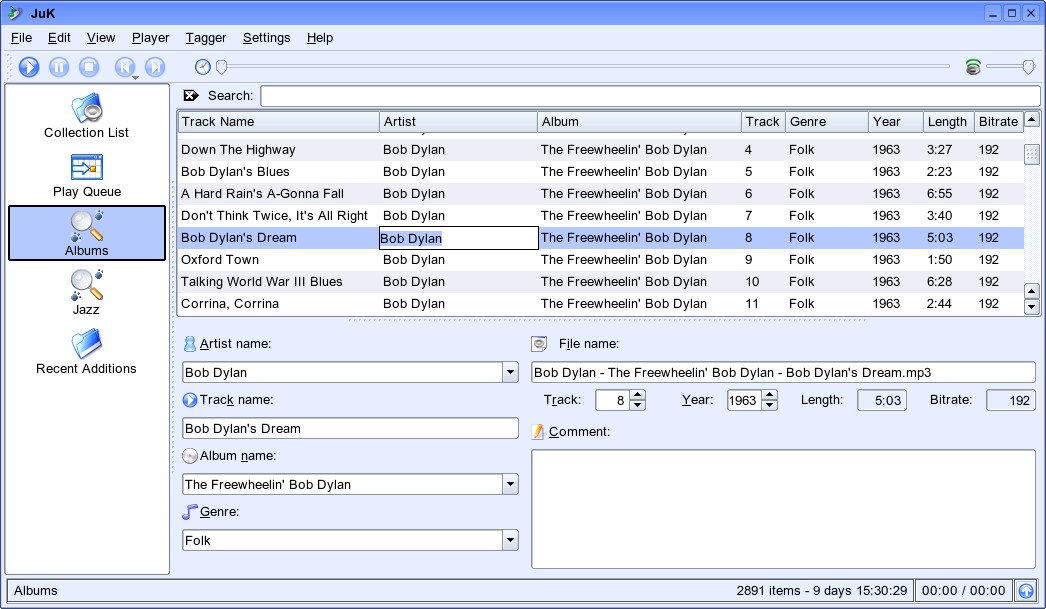Sort by the Genre column header
Viewport: 1046px width, 609px height.
827,121
